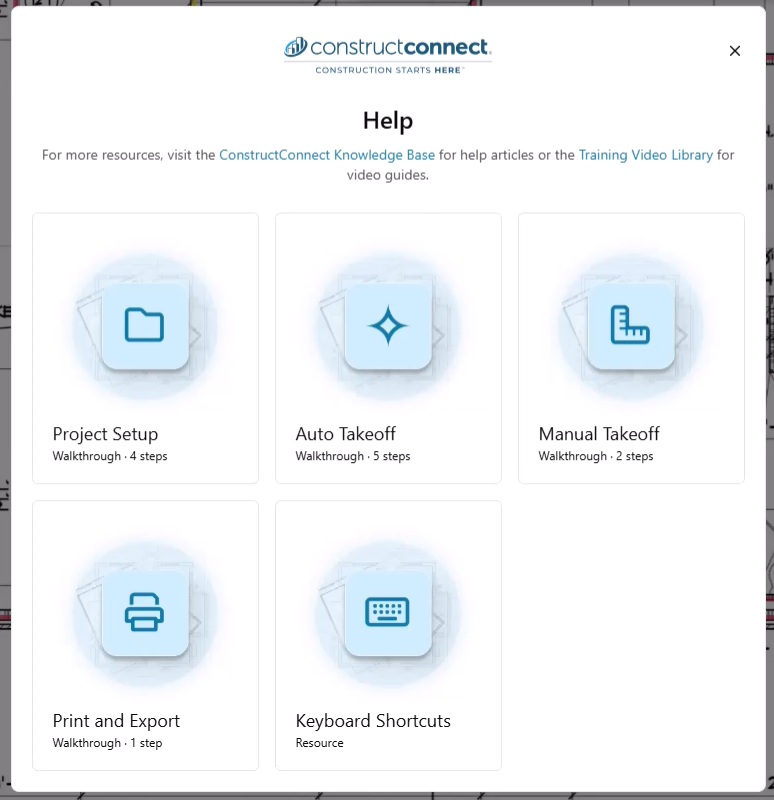The width and height of the screenshot is (774, 800).
Task: Open the Project Setup folder icon
Action: 145,326
